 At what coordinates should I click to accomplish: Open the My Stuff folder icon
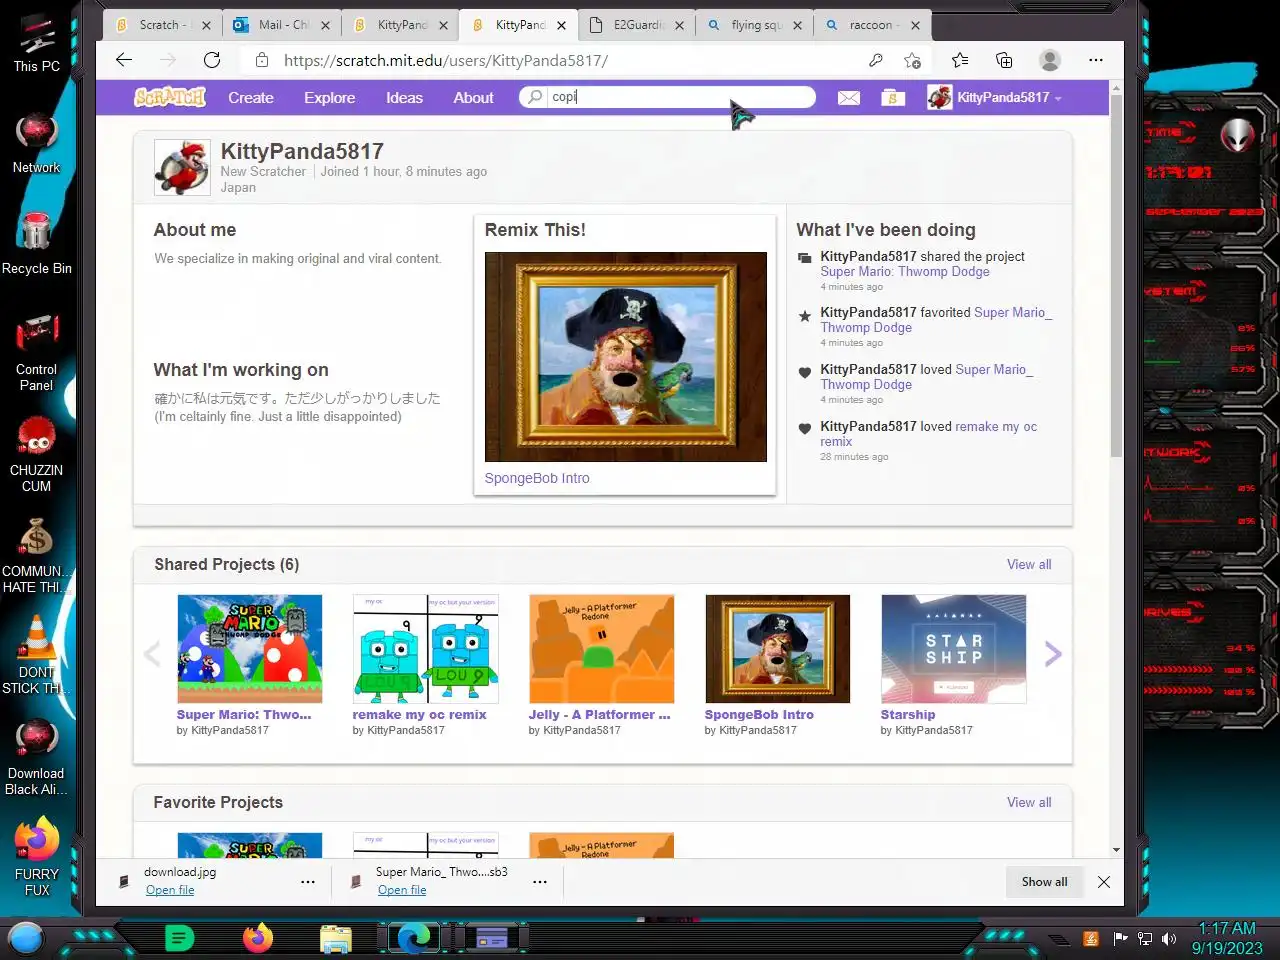pos(893,97)
